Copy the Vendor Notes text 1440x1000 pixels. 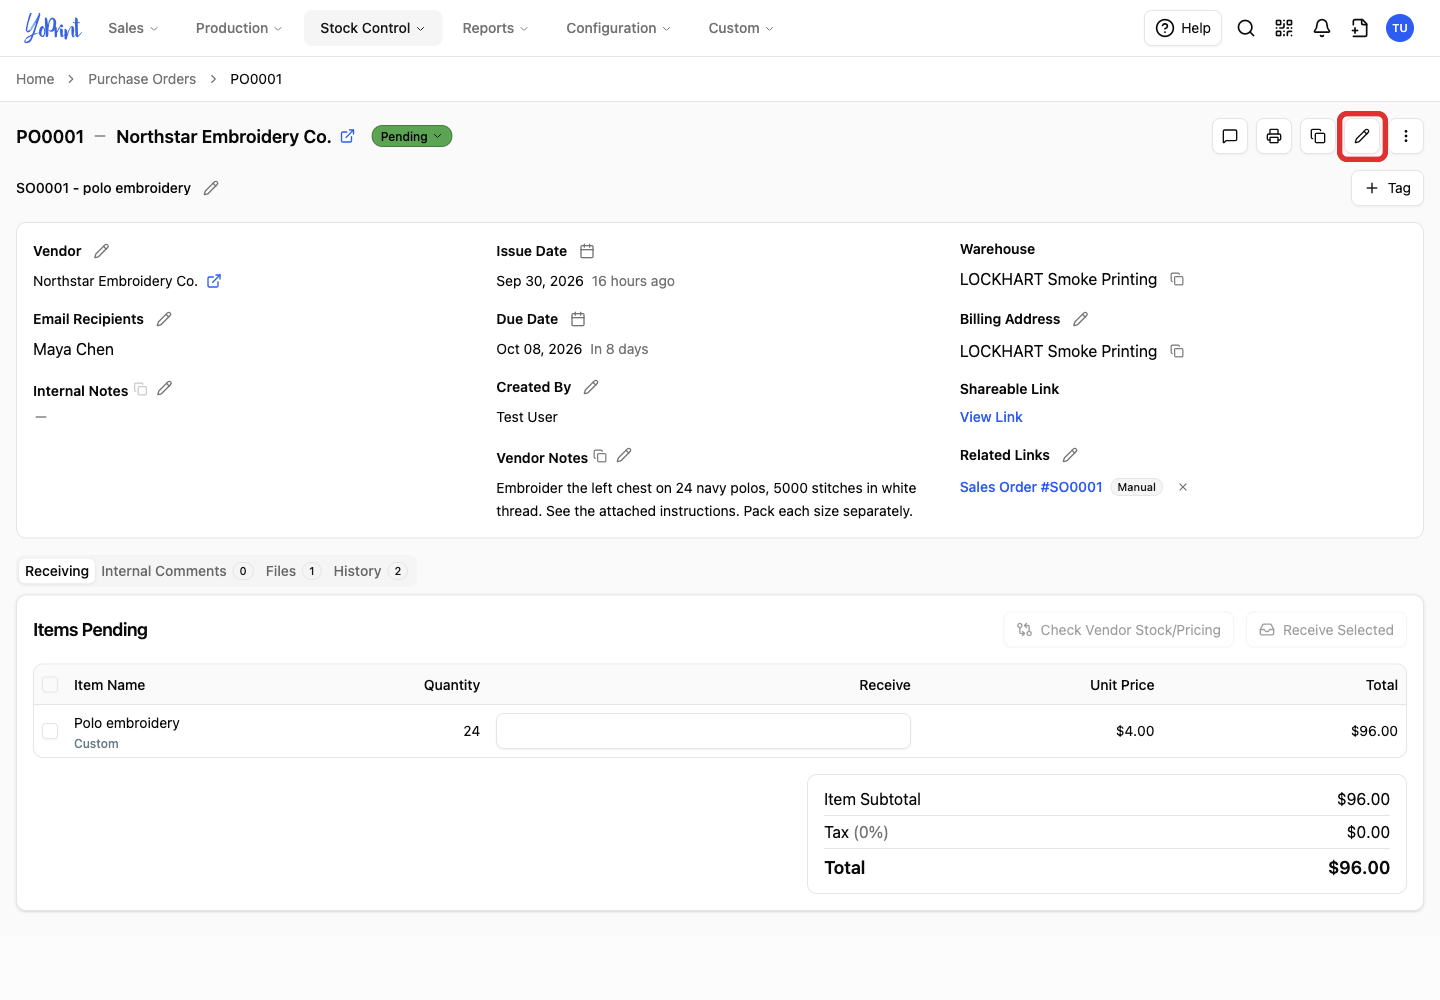(600, 456)
